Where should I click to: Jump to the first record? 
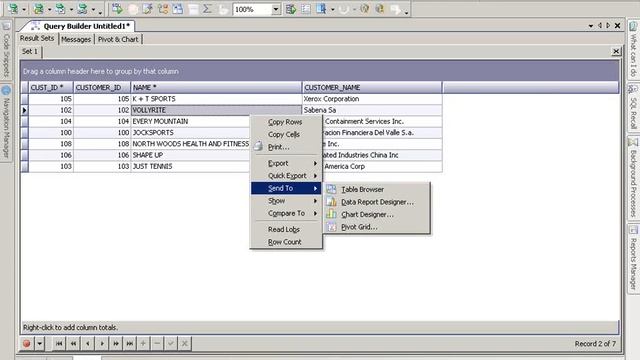coord(59,344)
